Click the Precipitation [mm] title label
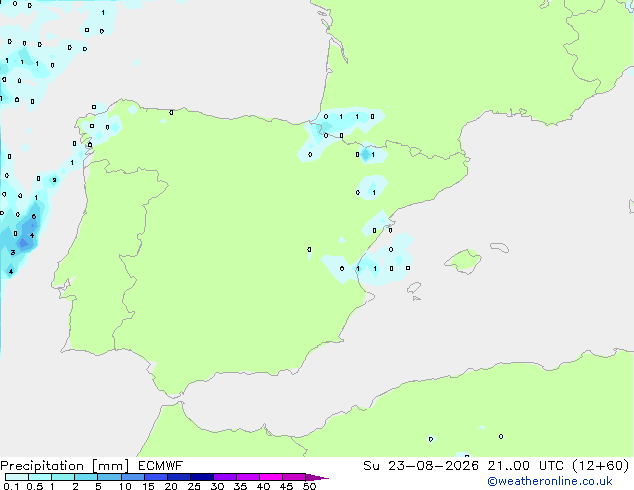Viewport: 634px width, 490px height. [65, 466]
